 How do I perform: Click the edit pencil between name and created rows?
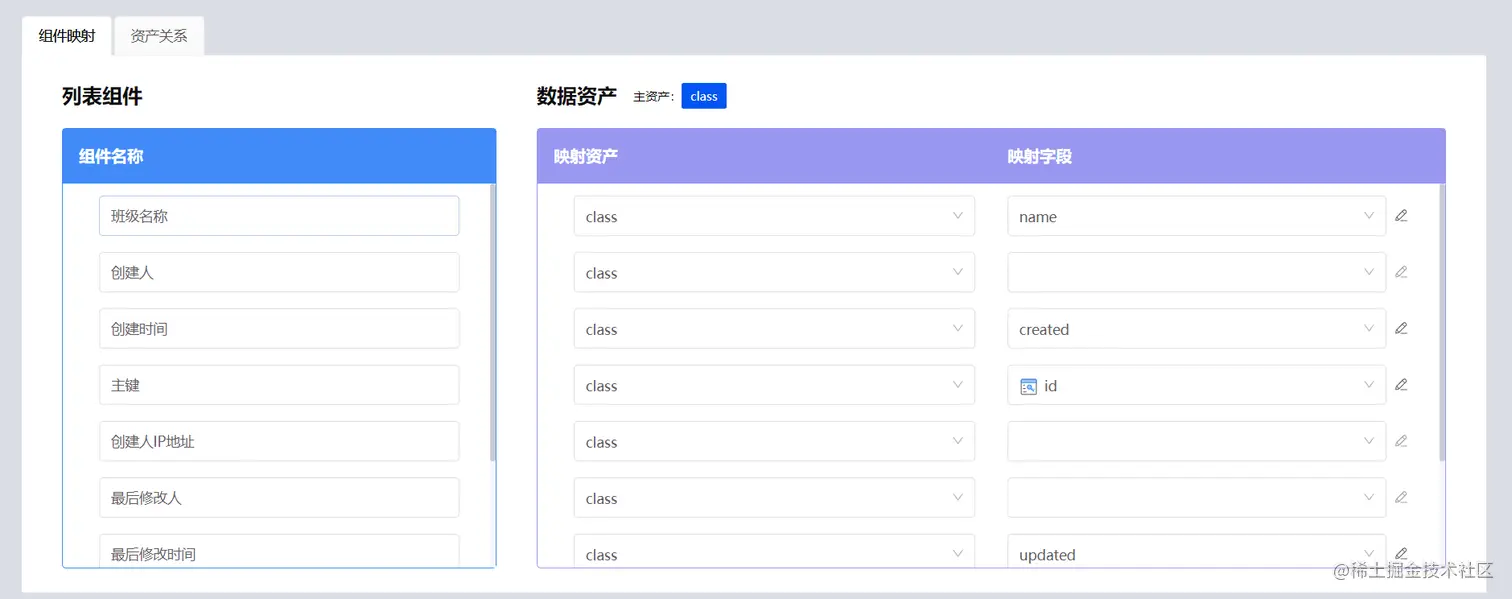click(x=1401, y=272)
